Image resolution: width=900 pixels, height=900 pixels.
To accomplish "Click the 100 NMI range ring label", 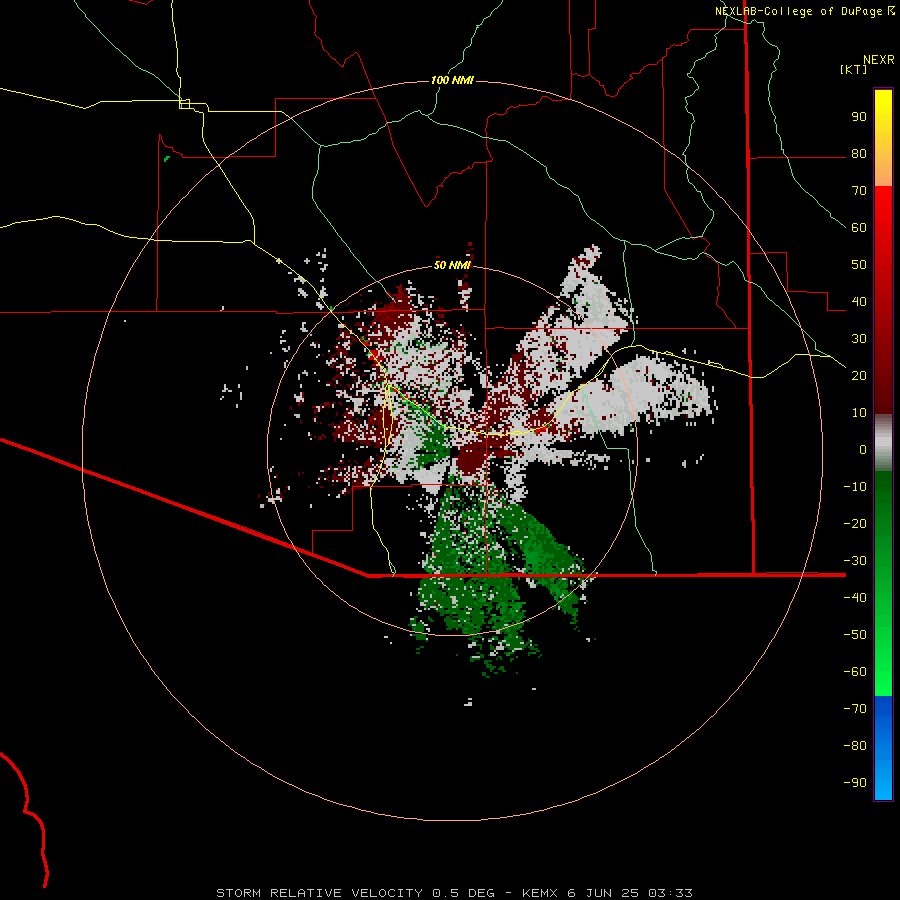I will point(452,80).
